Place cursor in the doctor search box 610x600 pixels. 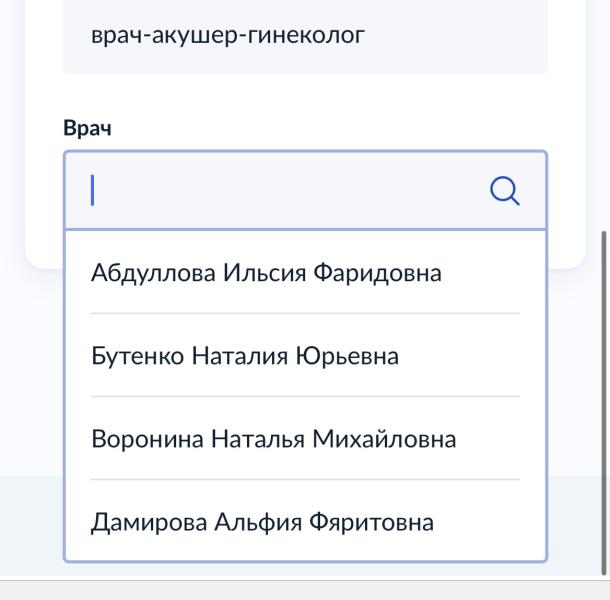280,191
